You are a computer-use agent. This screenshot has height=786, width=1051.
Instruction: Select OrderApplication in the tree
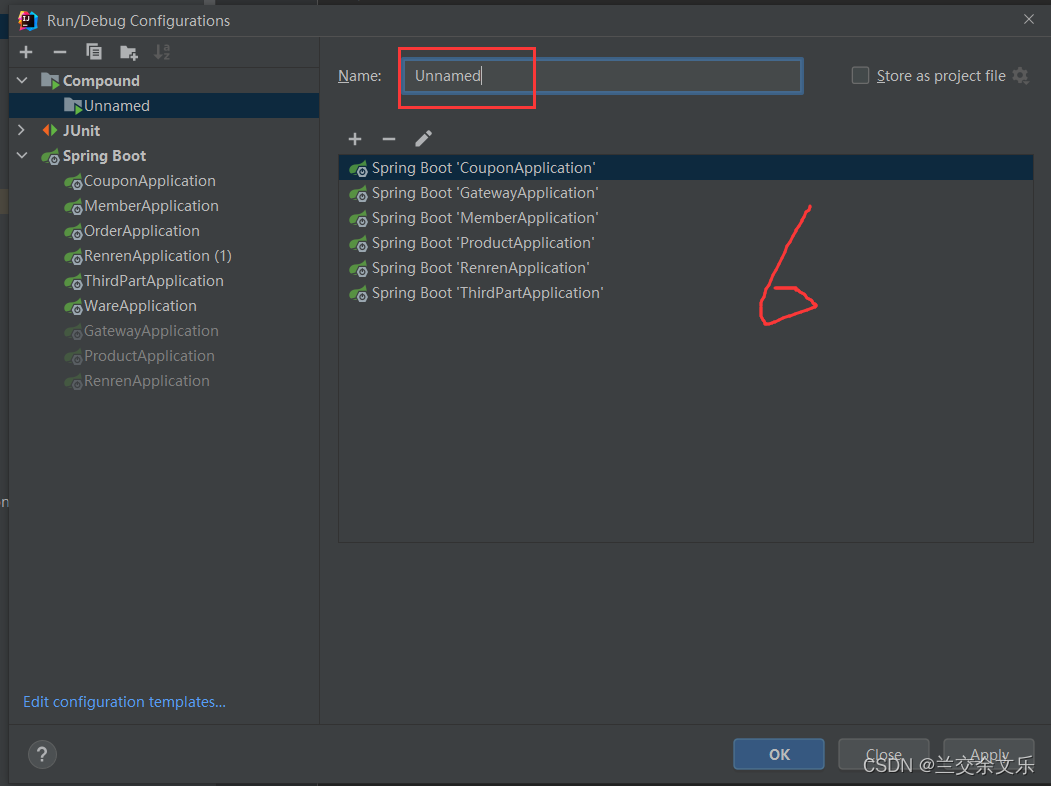141,231
